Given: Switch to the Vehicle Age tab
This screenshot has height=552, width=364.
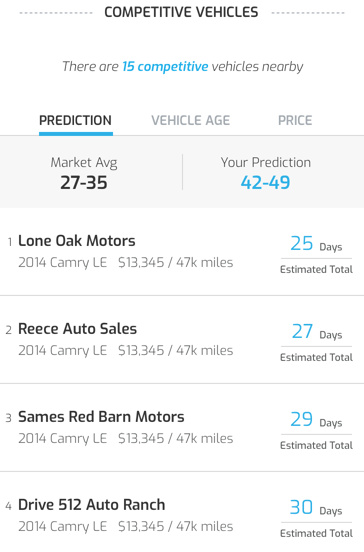Looking at the screenshot, I should pyautogui.click(x=190, y=120).
